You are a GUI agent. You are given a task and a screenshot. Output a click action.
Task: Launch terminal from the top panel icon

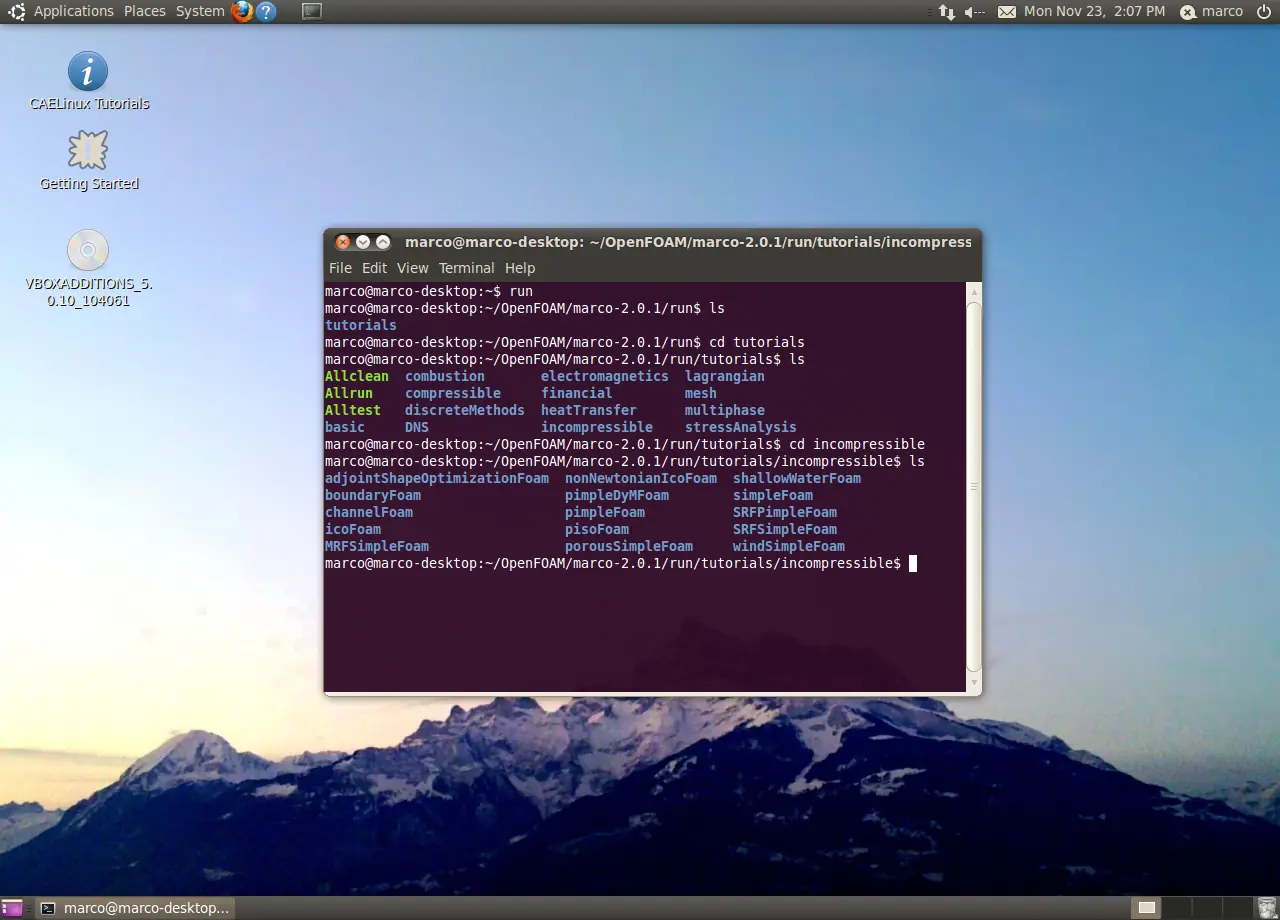312,12
